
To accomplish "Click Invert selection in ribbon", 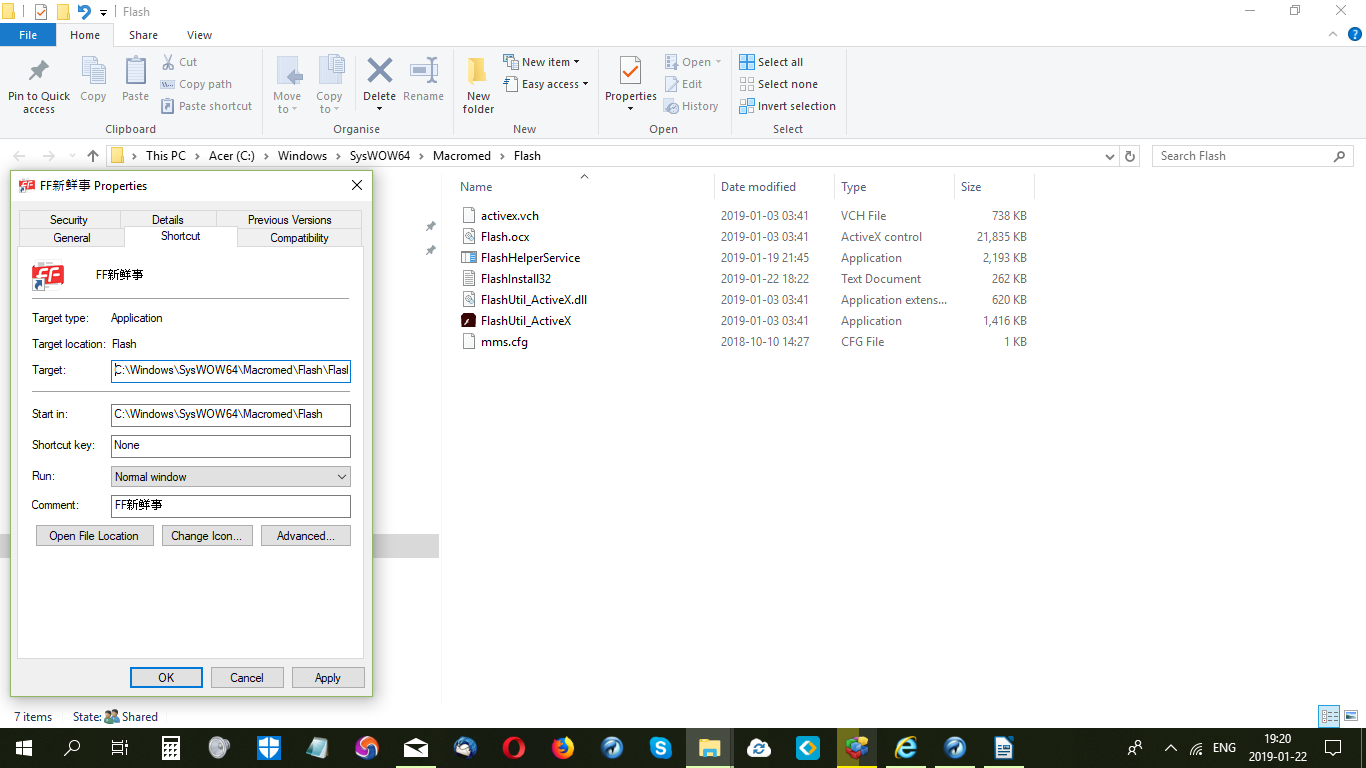I will coord(787,106).
